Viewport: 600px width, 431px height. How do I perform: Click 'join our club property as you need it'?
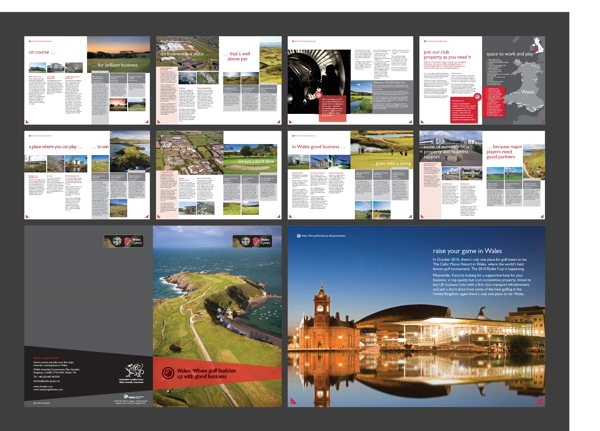click(447, 54)
